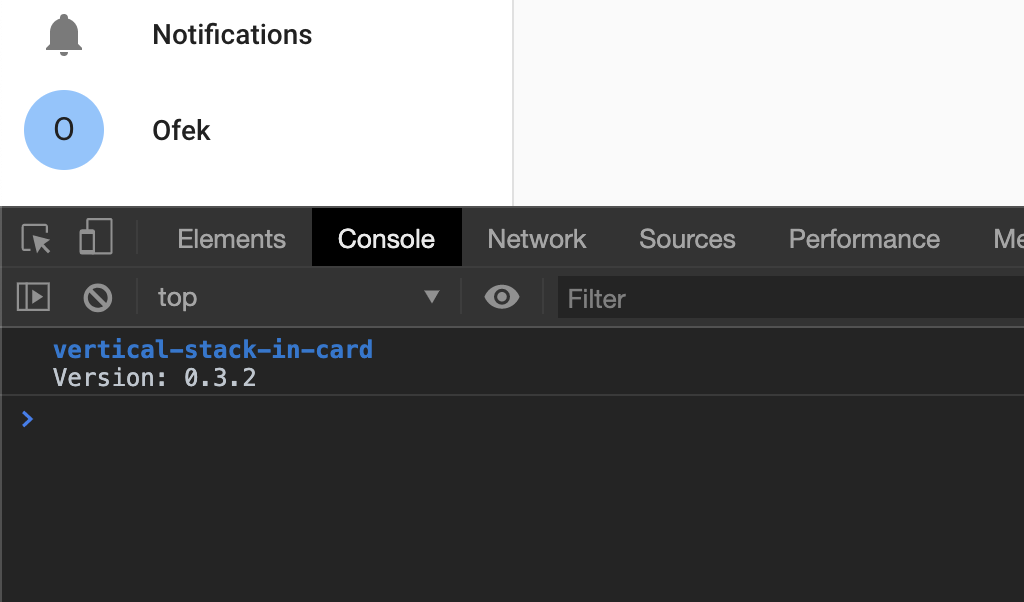Click the Version 0.3.2 log message
The height and width of the screenshot is (602, 1024).
155,377
